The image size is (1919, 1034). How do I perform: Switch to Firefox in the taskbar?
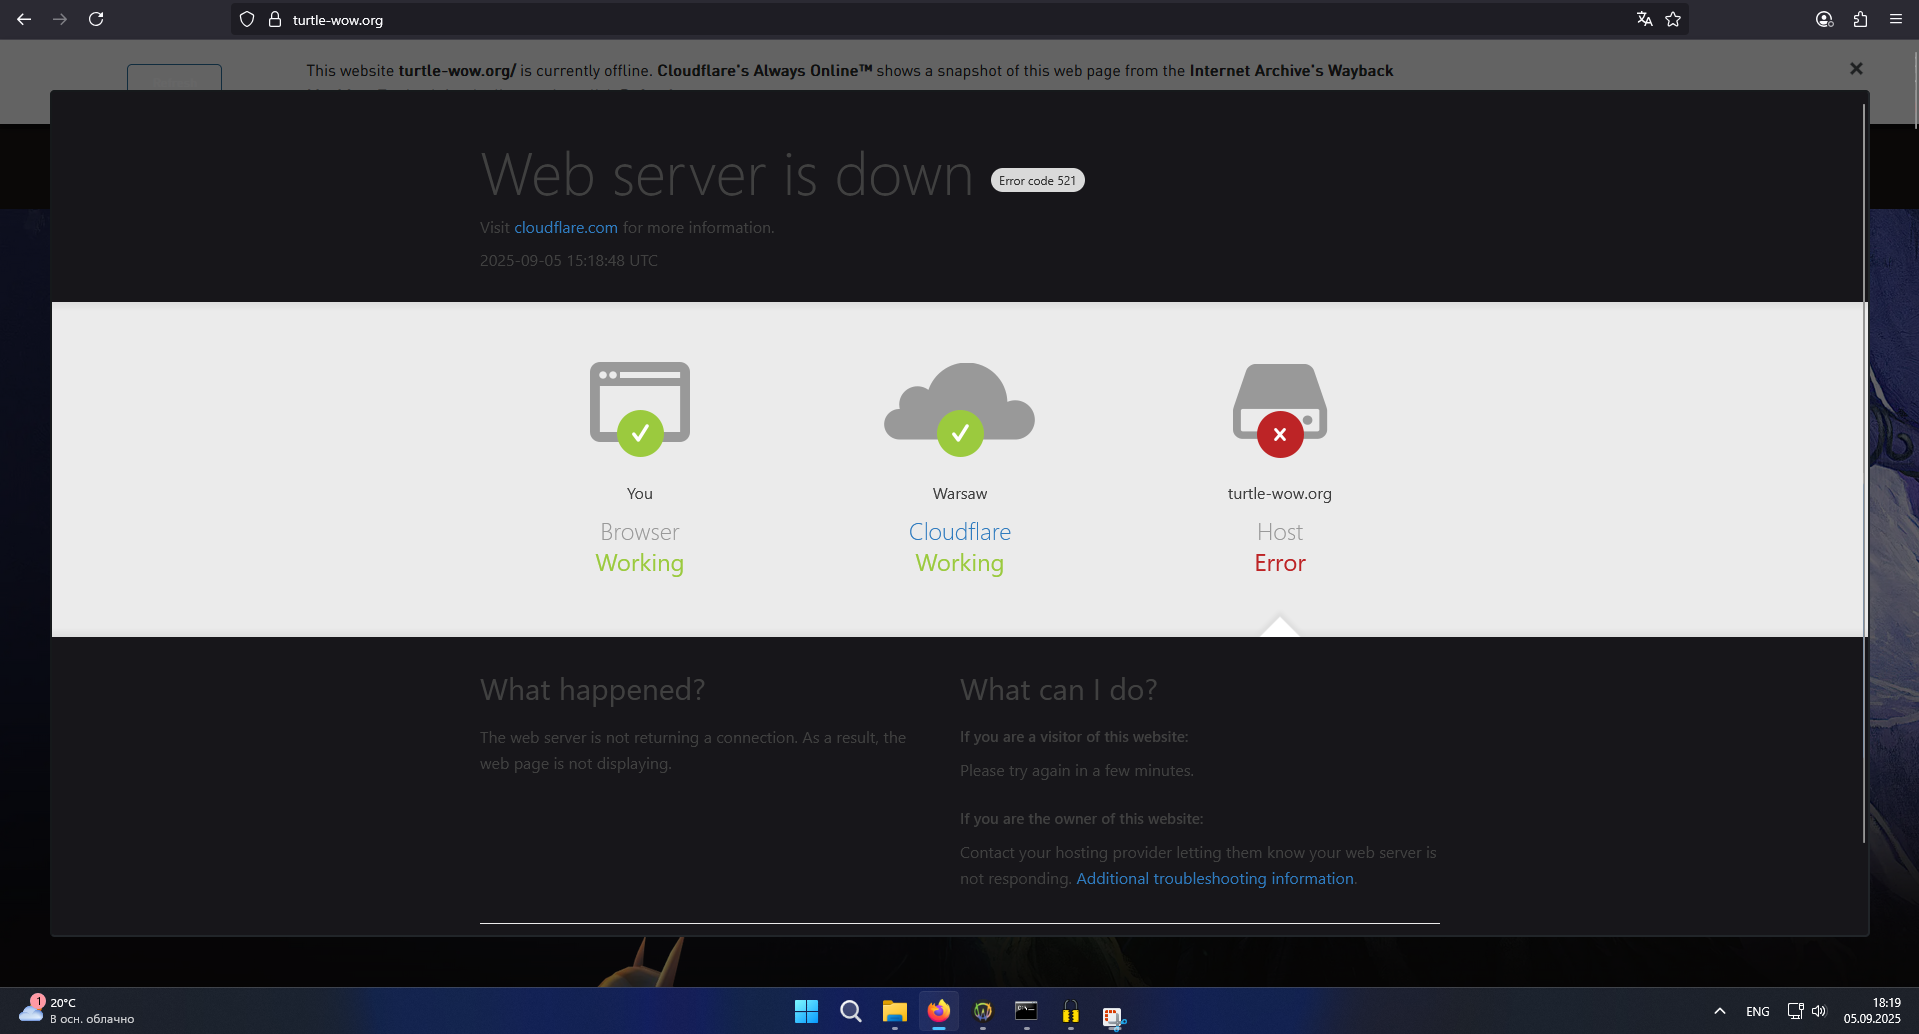tap(939, 1011)
